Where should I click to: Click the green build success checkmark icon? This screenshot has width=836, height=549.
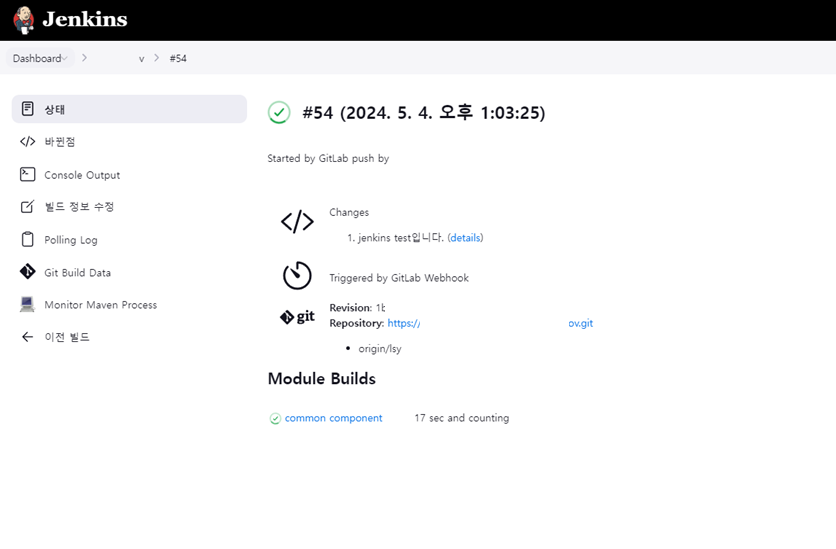[x=279, y=112]
